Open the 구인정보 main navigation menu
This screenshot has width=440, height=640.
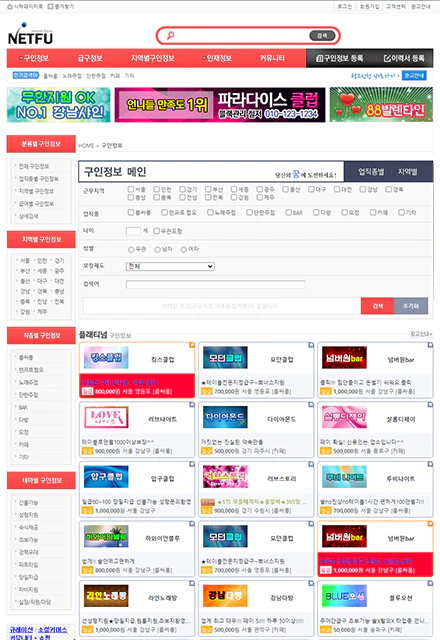[x=34, y=58]
